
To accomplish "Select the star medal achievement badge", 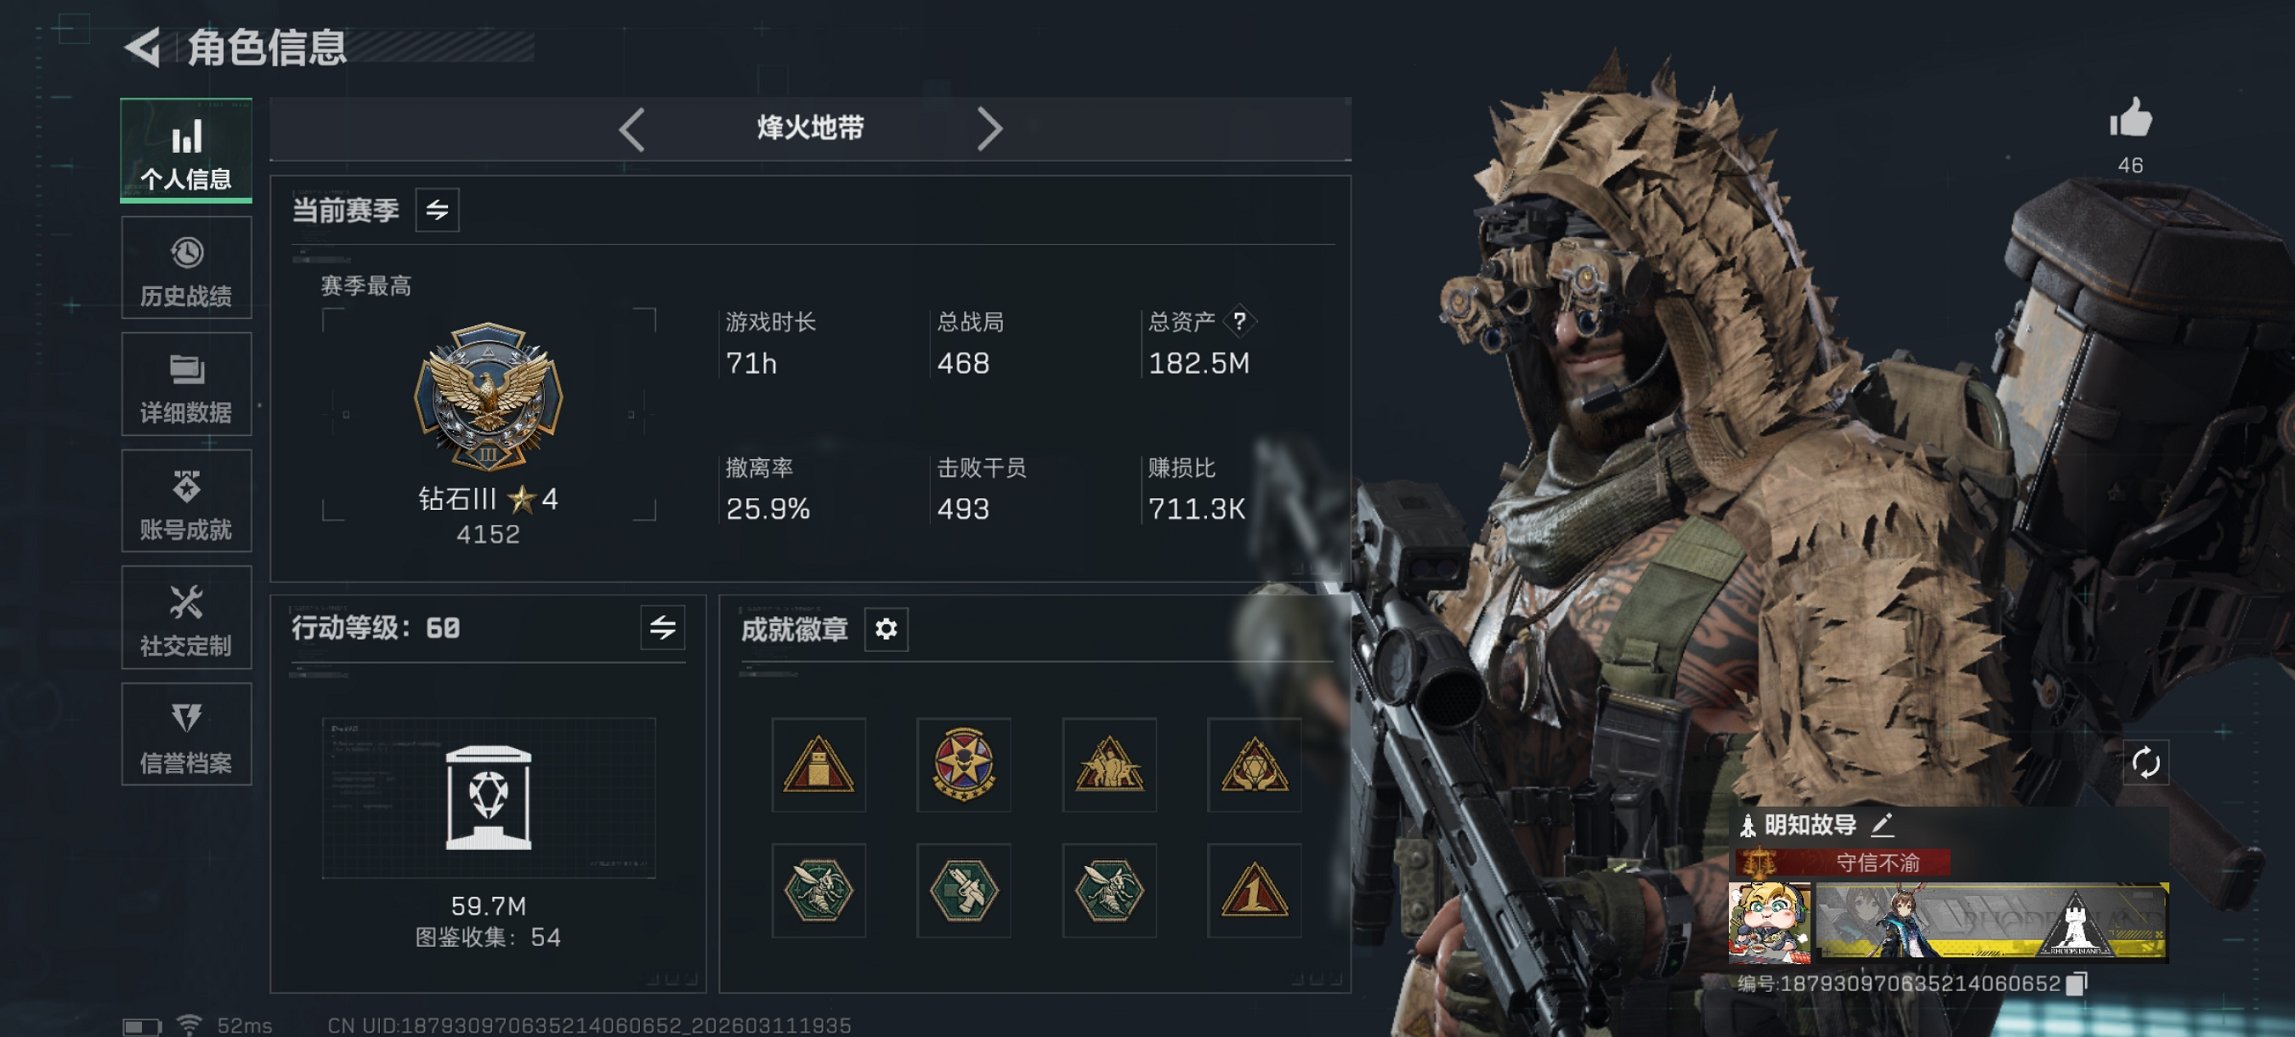I will pos(963,765).
